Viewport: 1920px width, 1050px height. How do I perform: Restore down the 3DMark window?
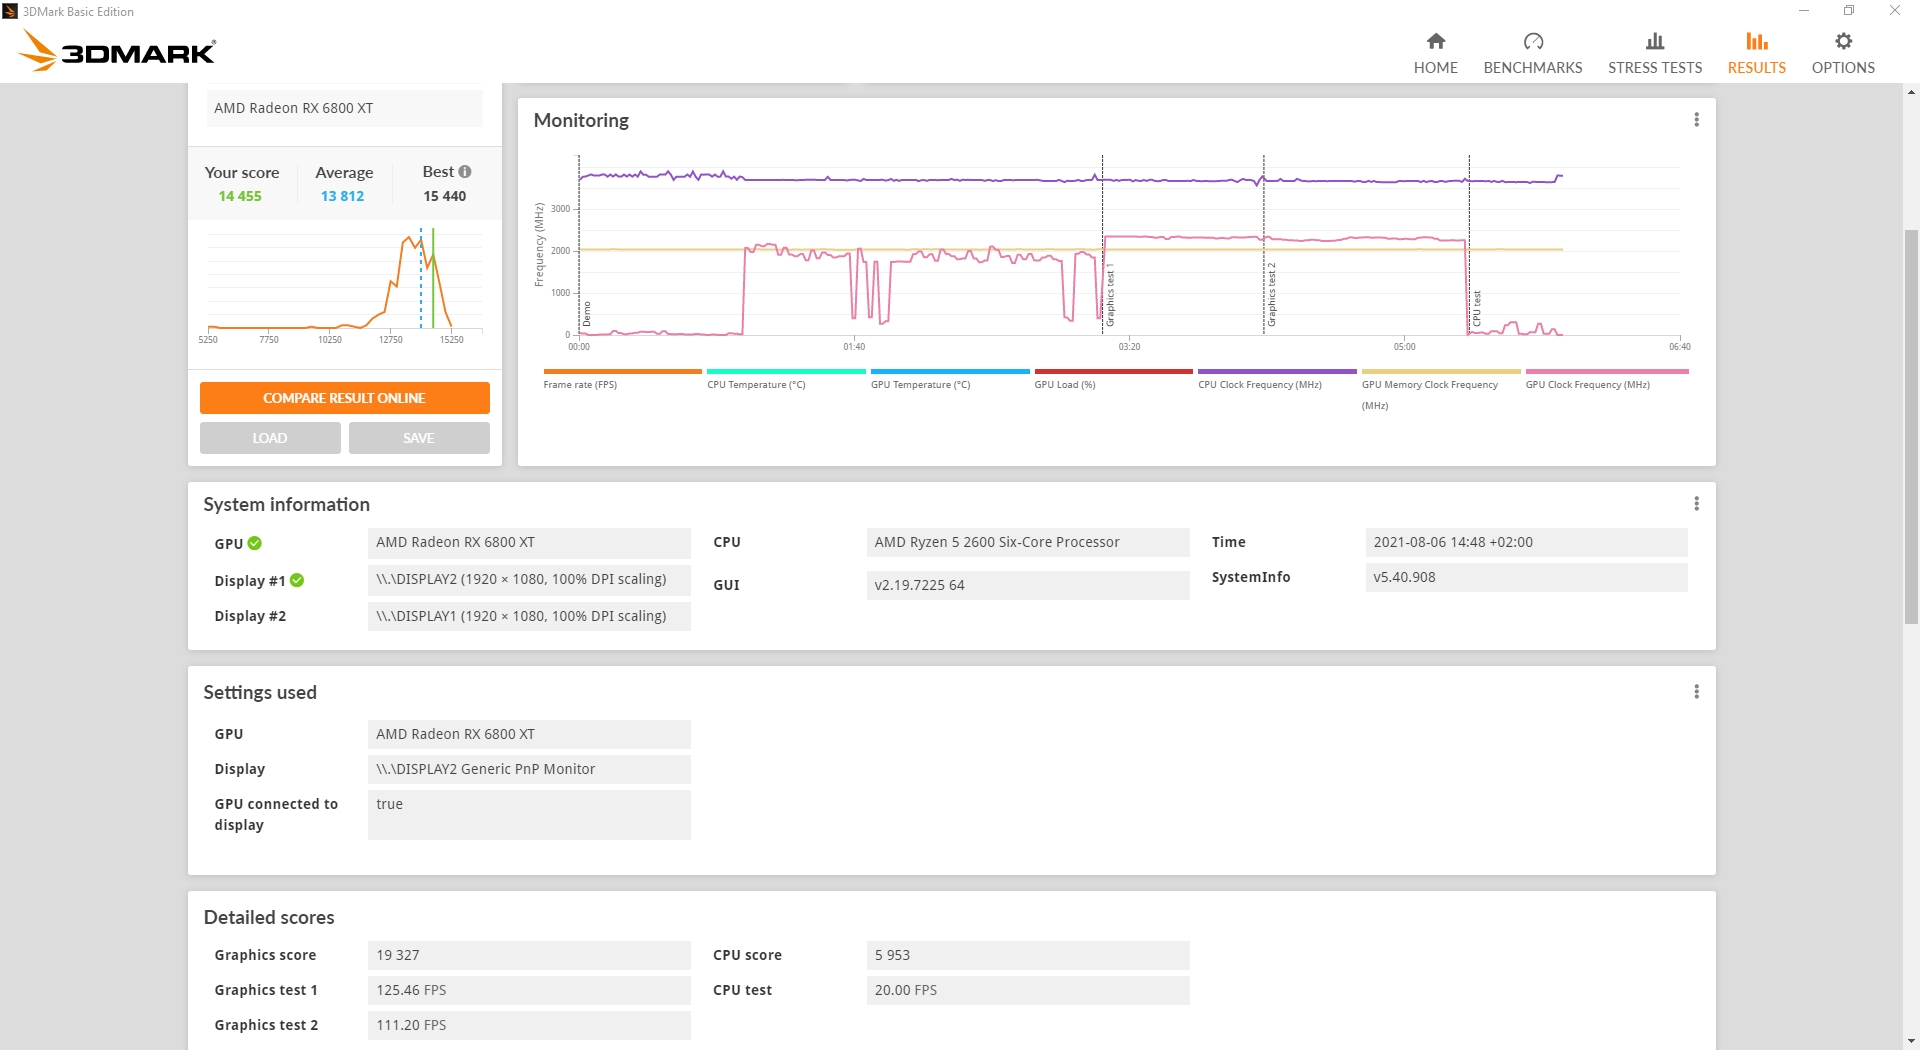click(x=1849, y=11)
